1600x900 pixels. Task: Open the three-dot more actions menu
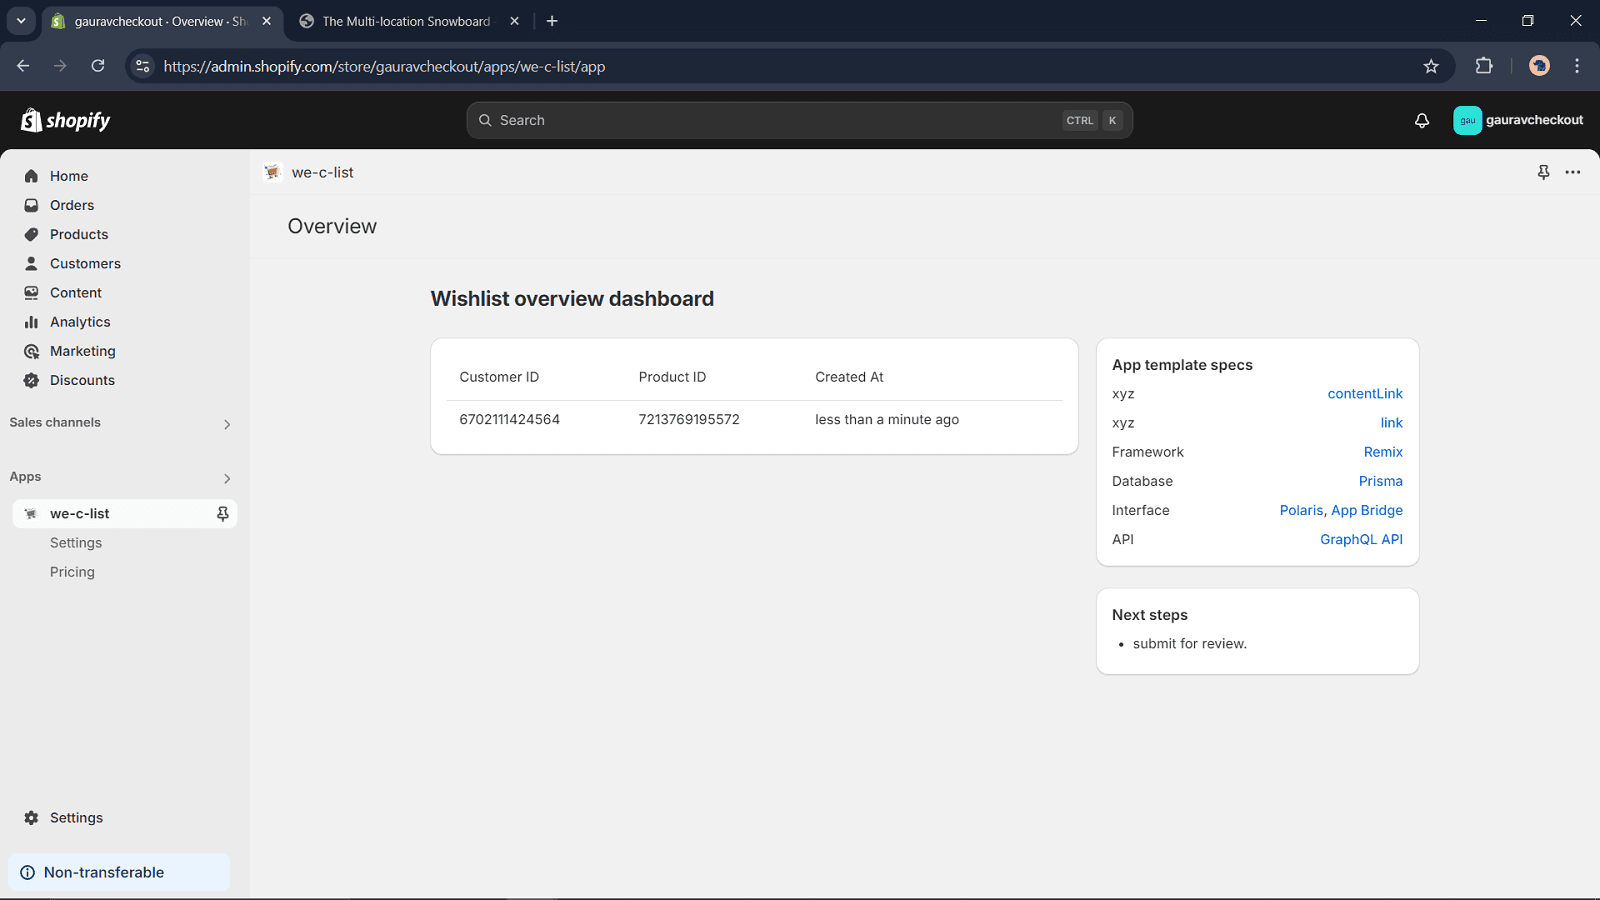click(1573, 172)
